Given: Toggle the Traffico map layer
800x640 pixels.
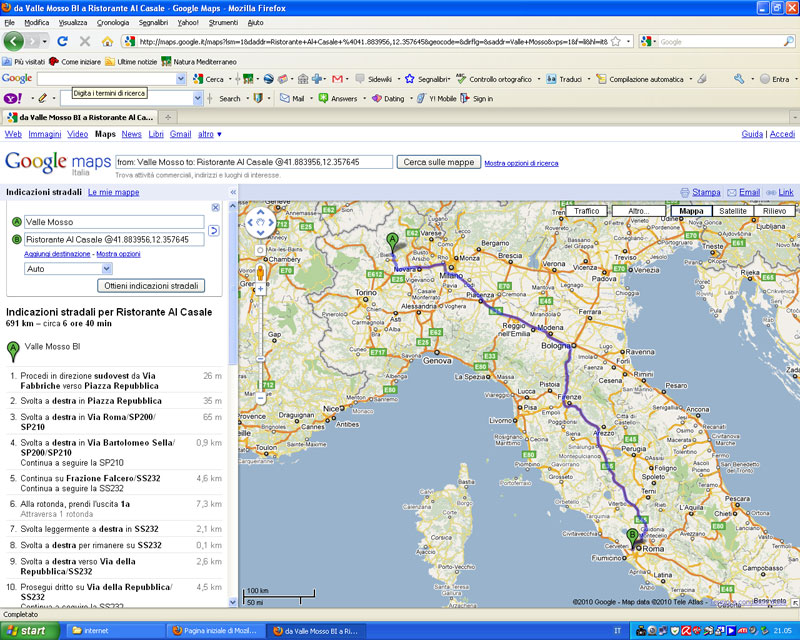Looking at the screenshot, I should click(586, 211).
